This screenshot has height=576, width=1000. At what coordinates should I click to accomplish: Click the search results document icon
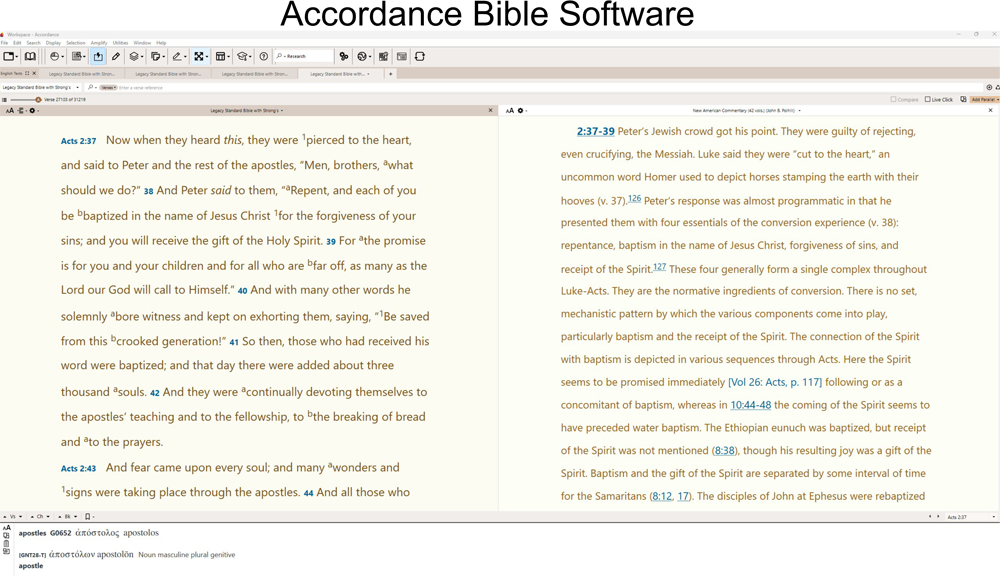click(77, 56)
